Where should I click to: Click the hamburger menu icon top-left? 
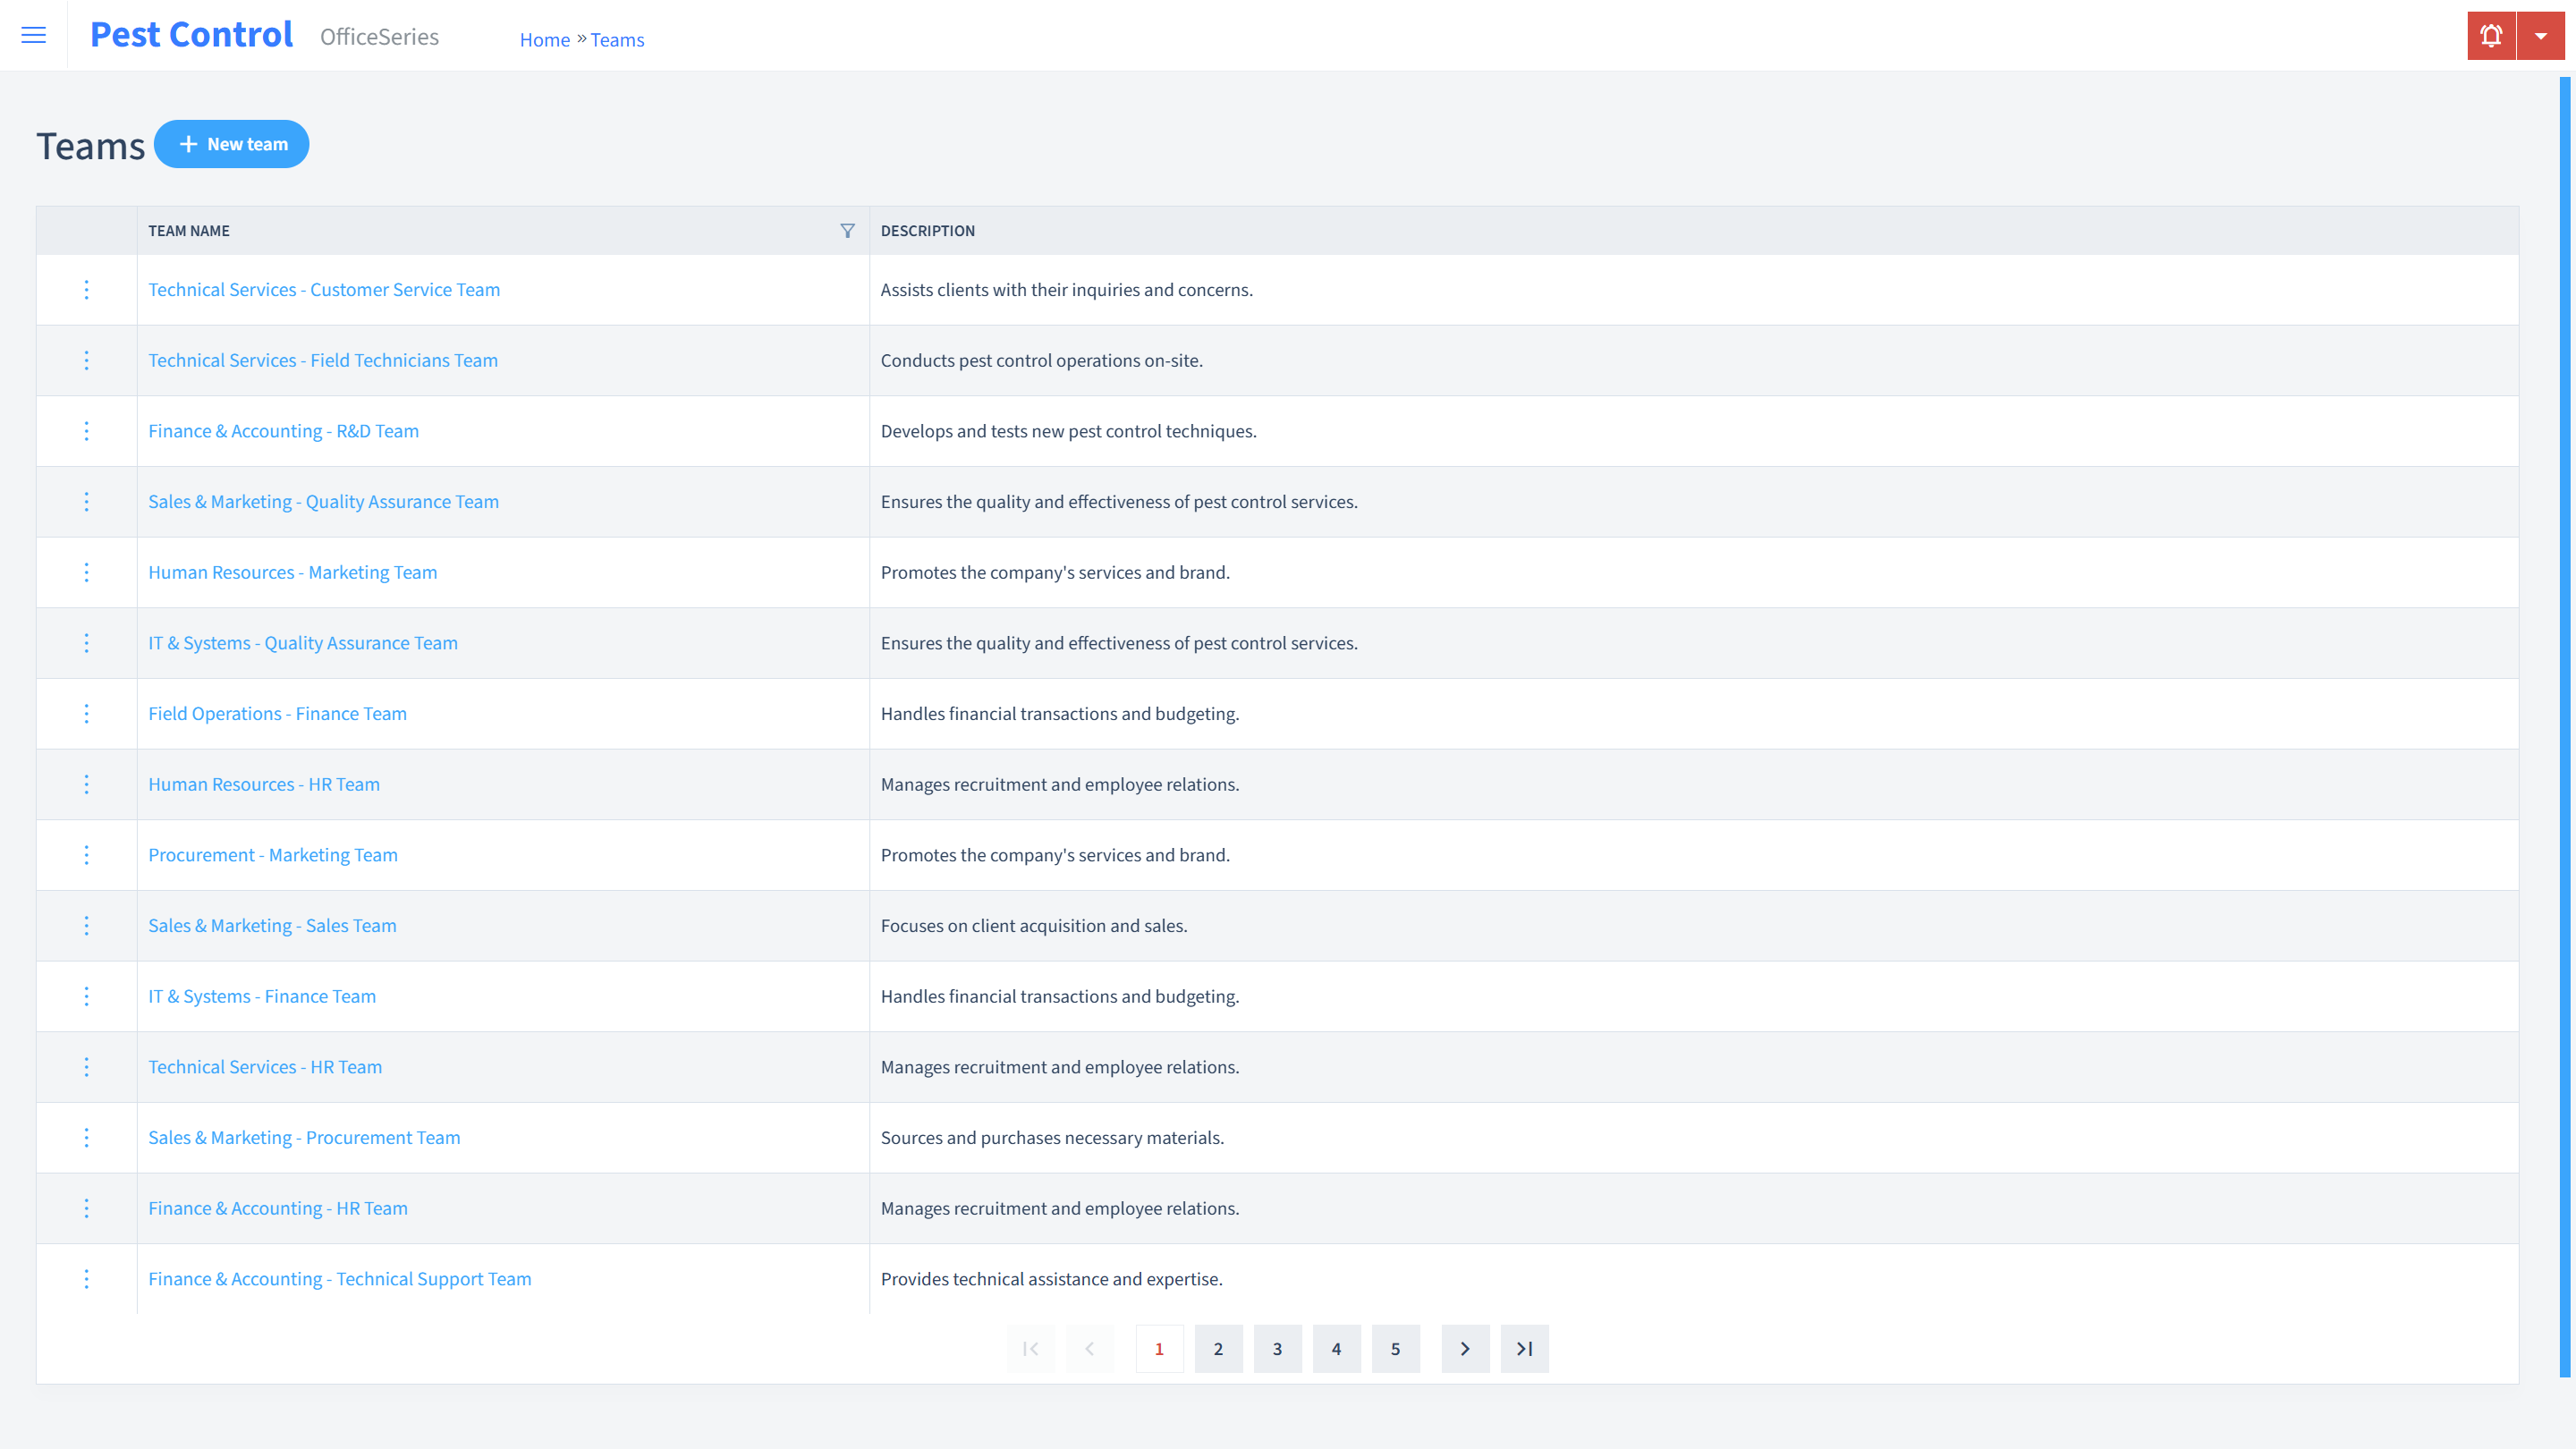point(34,34)
